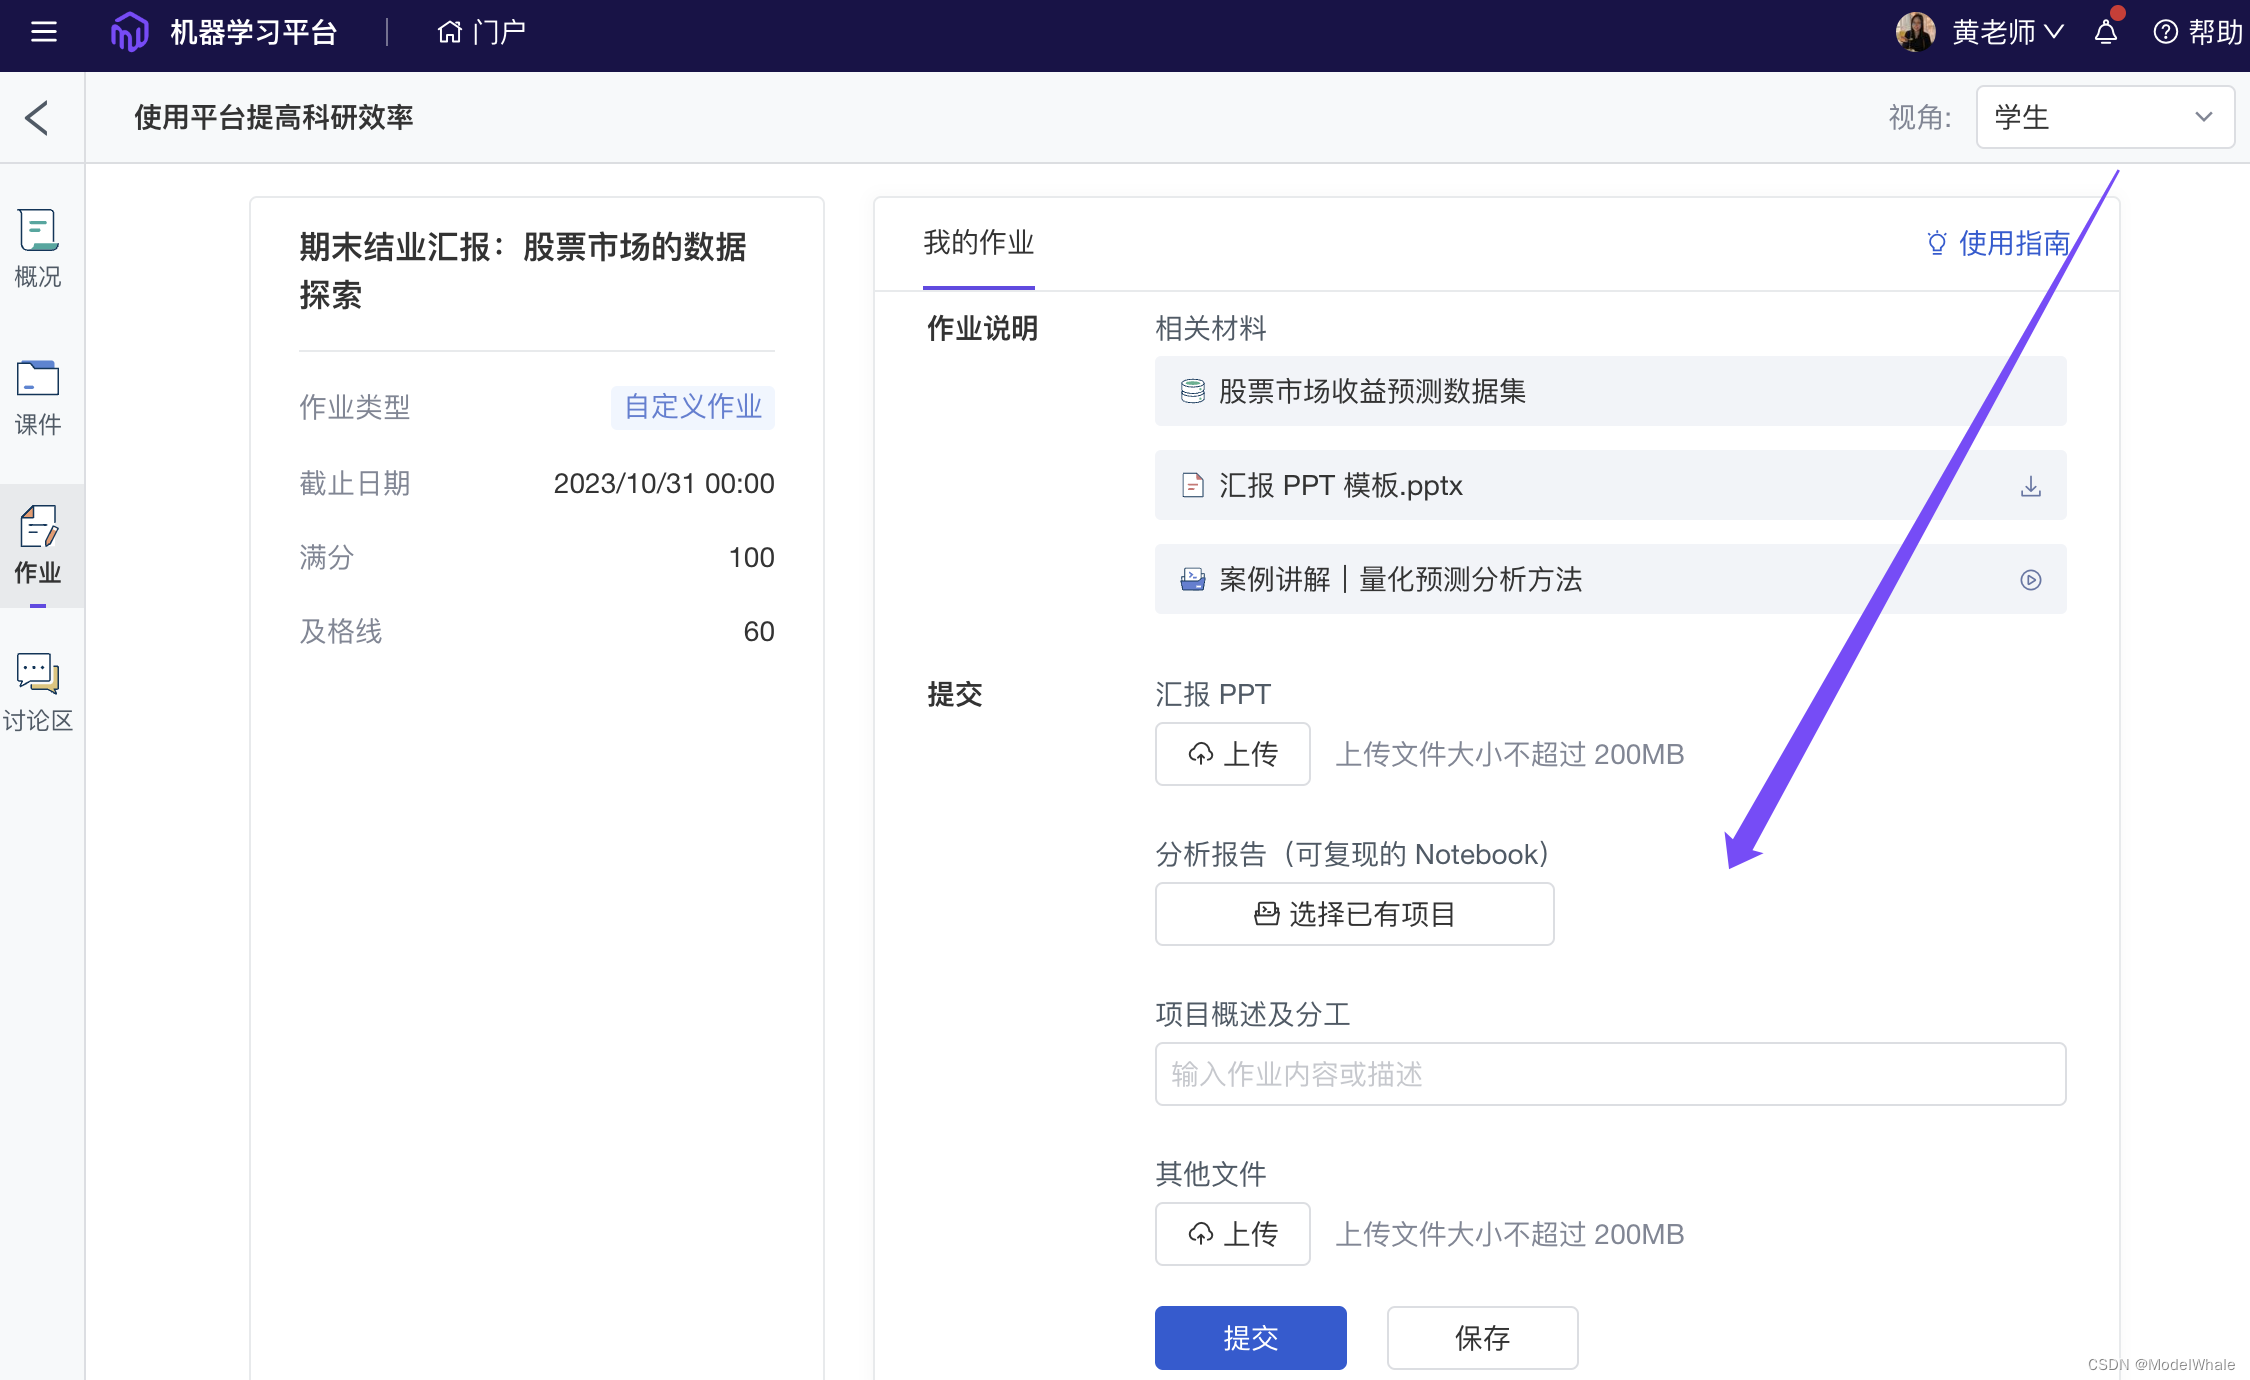Open the 股票市场收益预测数据集 dataset
2250x1380 pixels.
pyautogui.click(x=1372, y=391)
